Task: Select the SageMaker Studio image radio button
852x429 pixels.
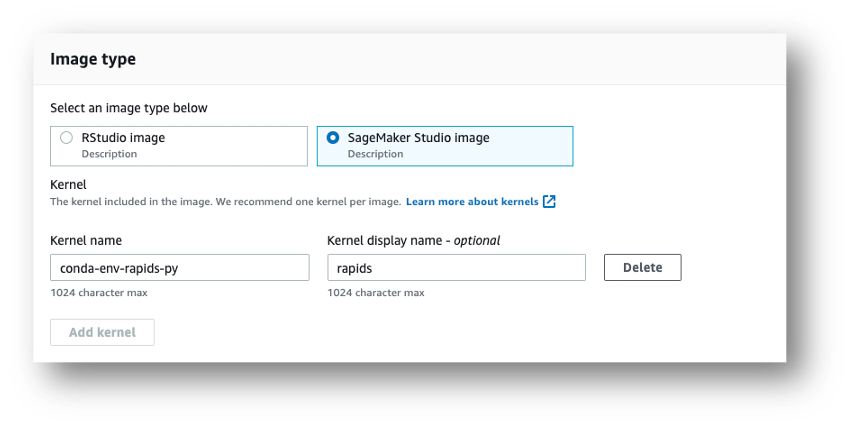Action: (x=333, y=138)
